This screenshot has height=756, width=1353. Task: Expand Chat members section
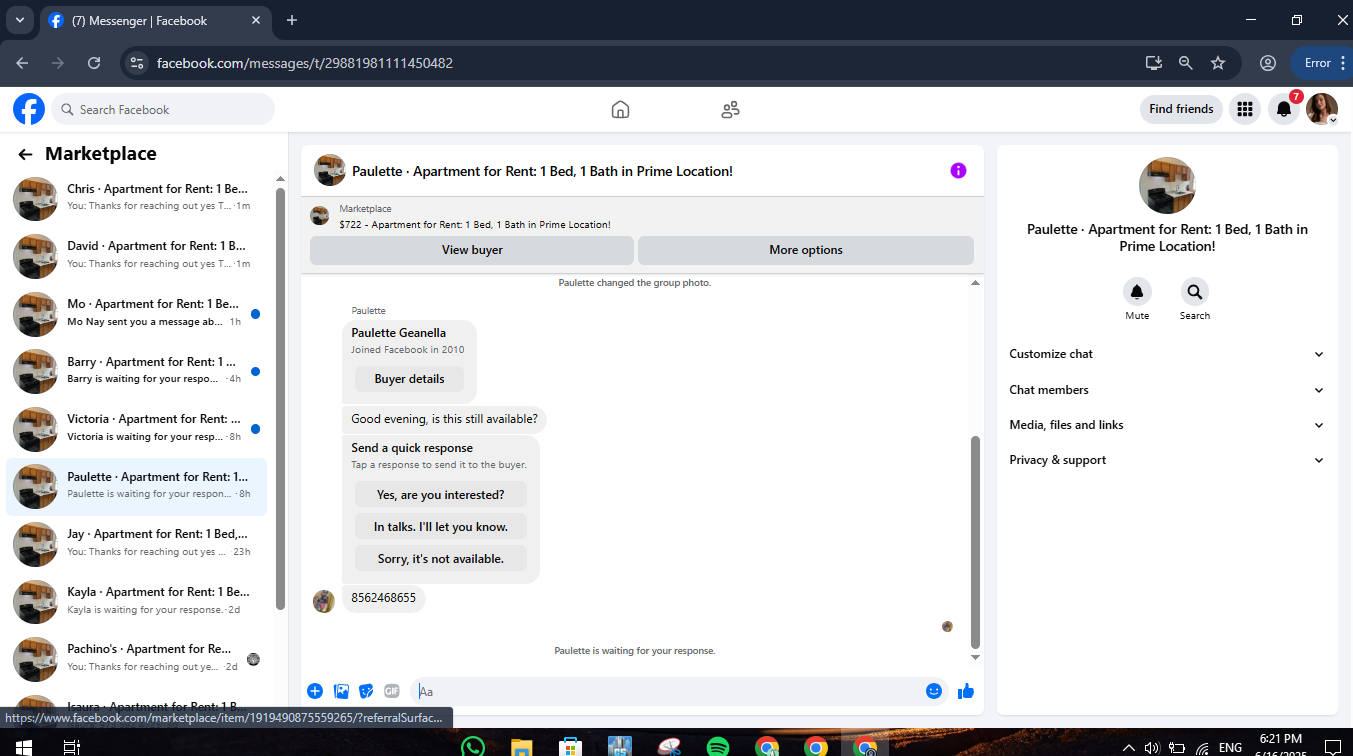click(1167, 390)
